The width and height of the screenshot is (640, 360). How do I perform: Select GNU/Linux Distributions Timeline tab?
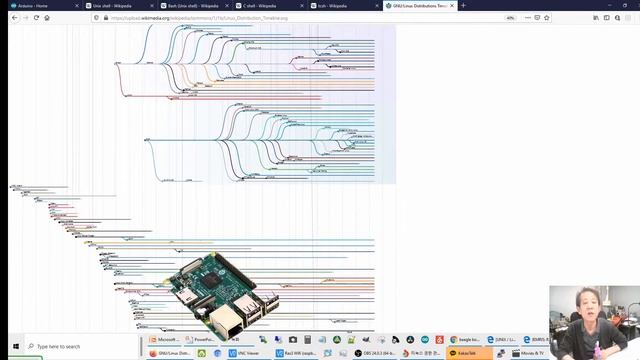(x=420, y=6)
